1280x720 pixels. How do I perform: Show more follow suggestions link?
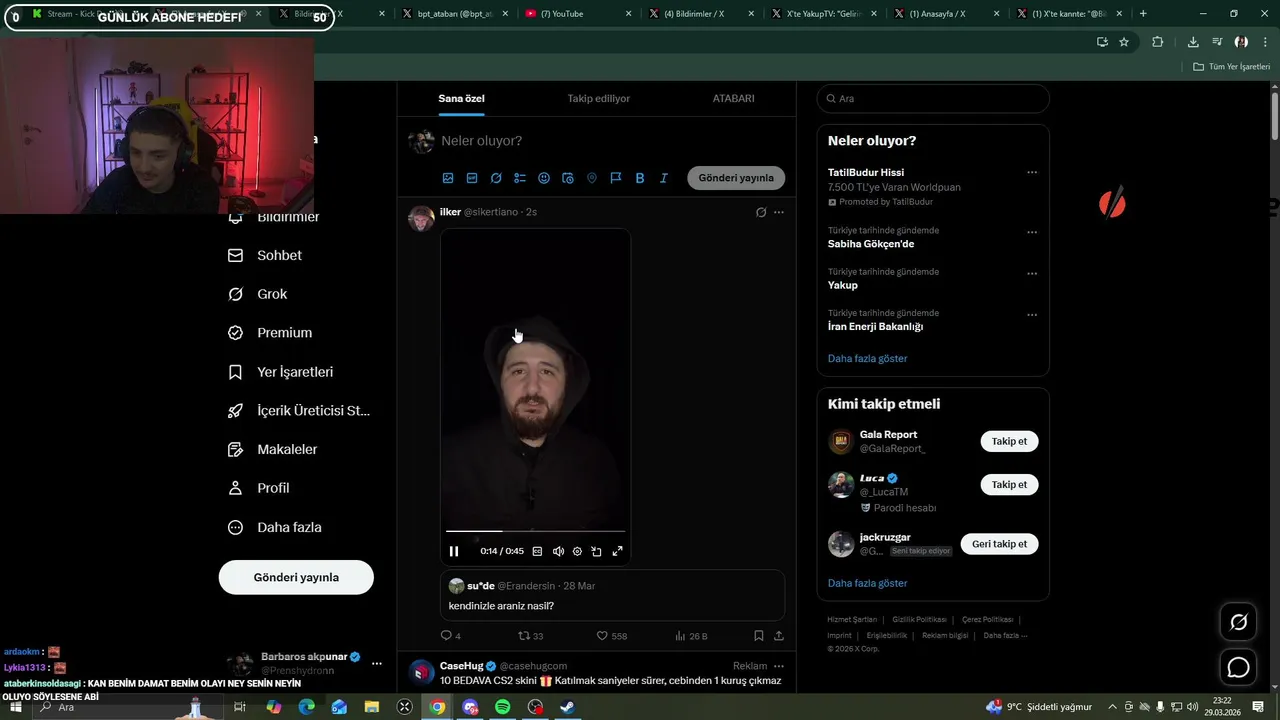point(868,583)
